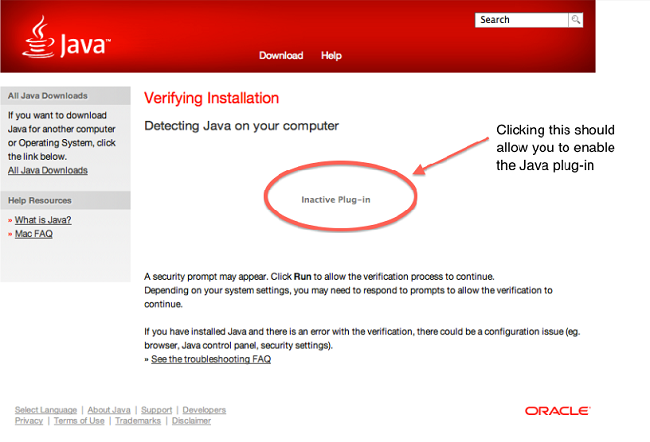Open the All Java Downloads link

[x=48, y=170]
